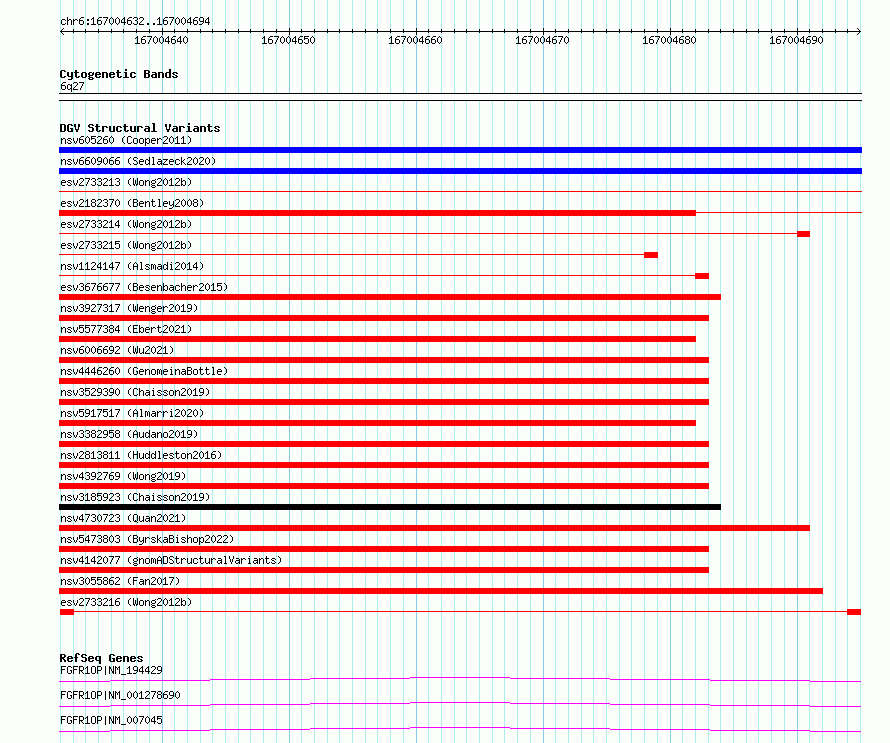
Task: Click the nsv605260 (Cooper2011) variant label
Action: 126,140
